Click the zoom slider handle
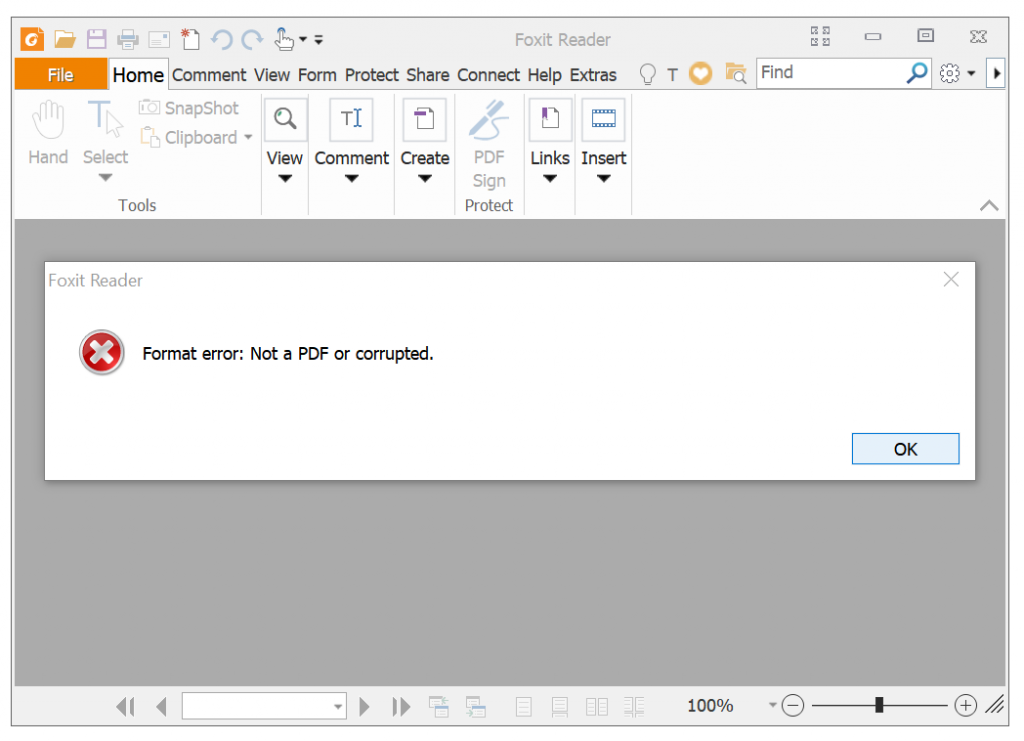The height and width of the screenshot is (741, 1024). pos(879,705)
